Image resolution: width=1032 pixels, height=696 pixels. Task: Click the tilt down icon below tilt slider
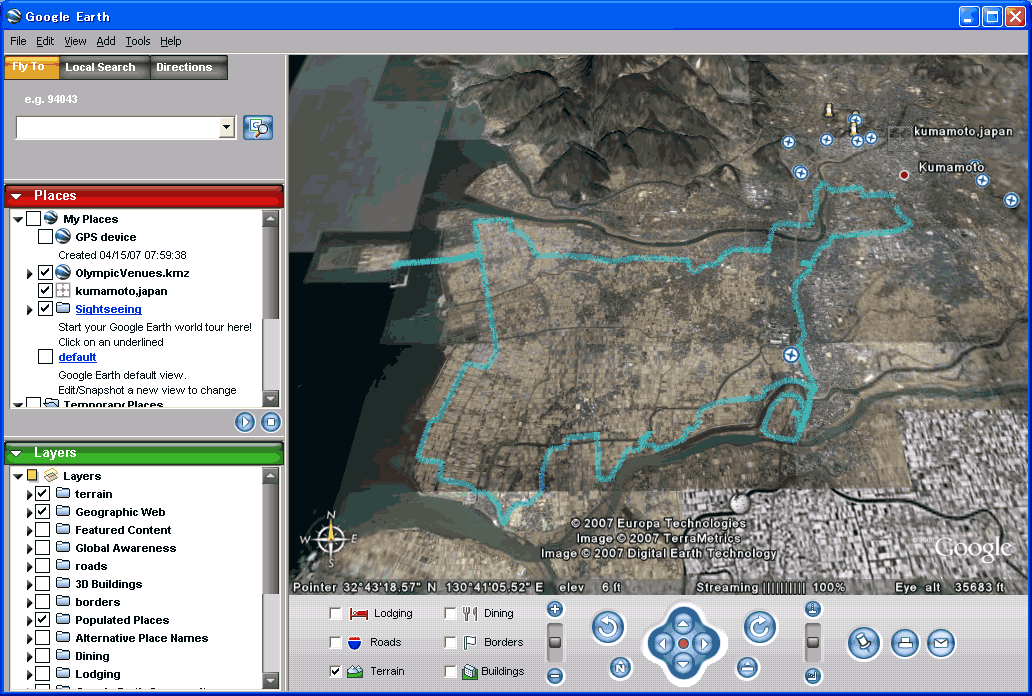[813, 676]
